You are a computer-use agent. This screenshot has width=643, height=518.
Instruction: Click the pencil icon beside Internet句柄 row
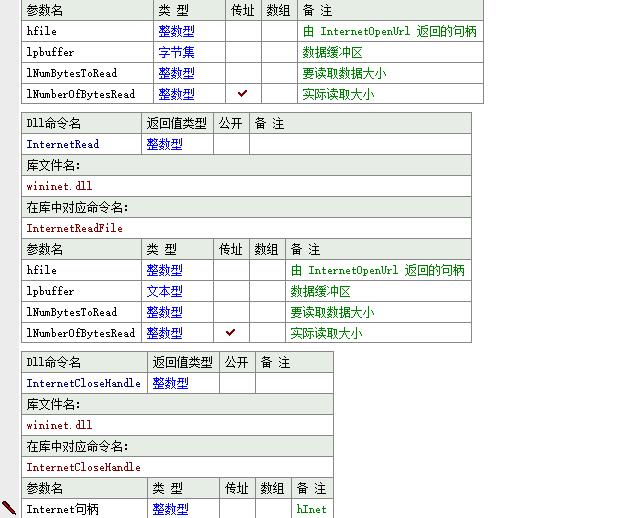[8, 508]
